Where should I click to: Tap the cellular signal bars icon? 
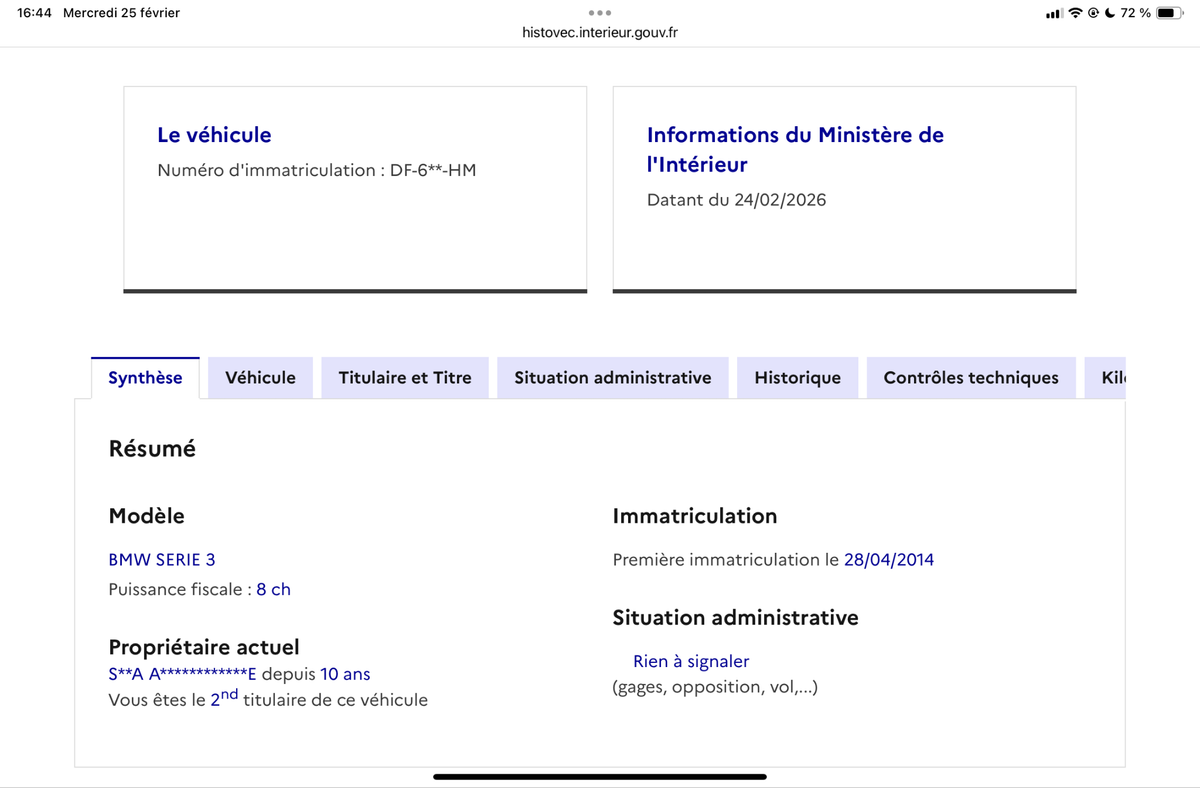1054,13
